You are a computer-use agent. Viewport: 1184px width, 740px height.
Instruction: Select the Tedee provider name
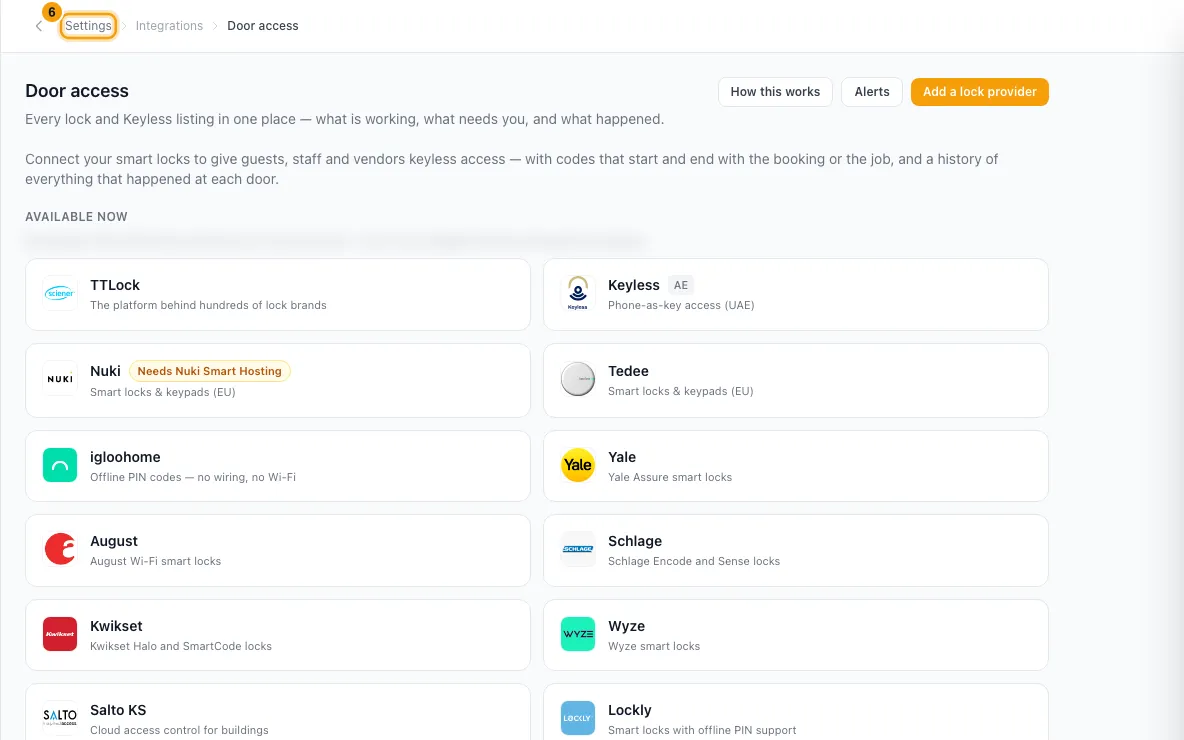tap(628, 371)
